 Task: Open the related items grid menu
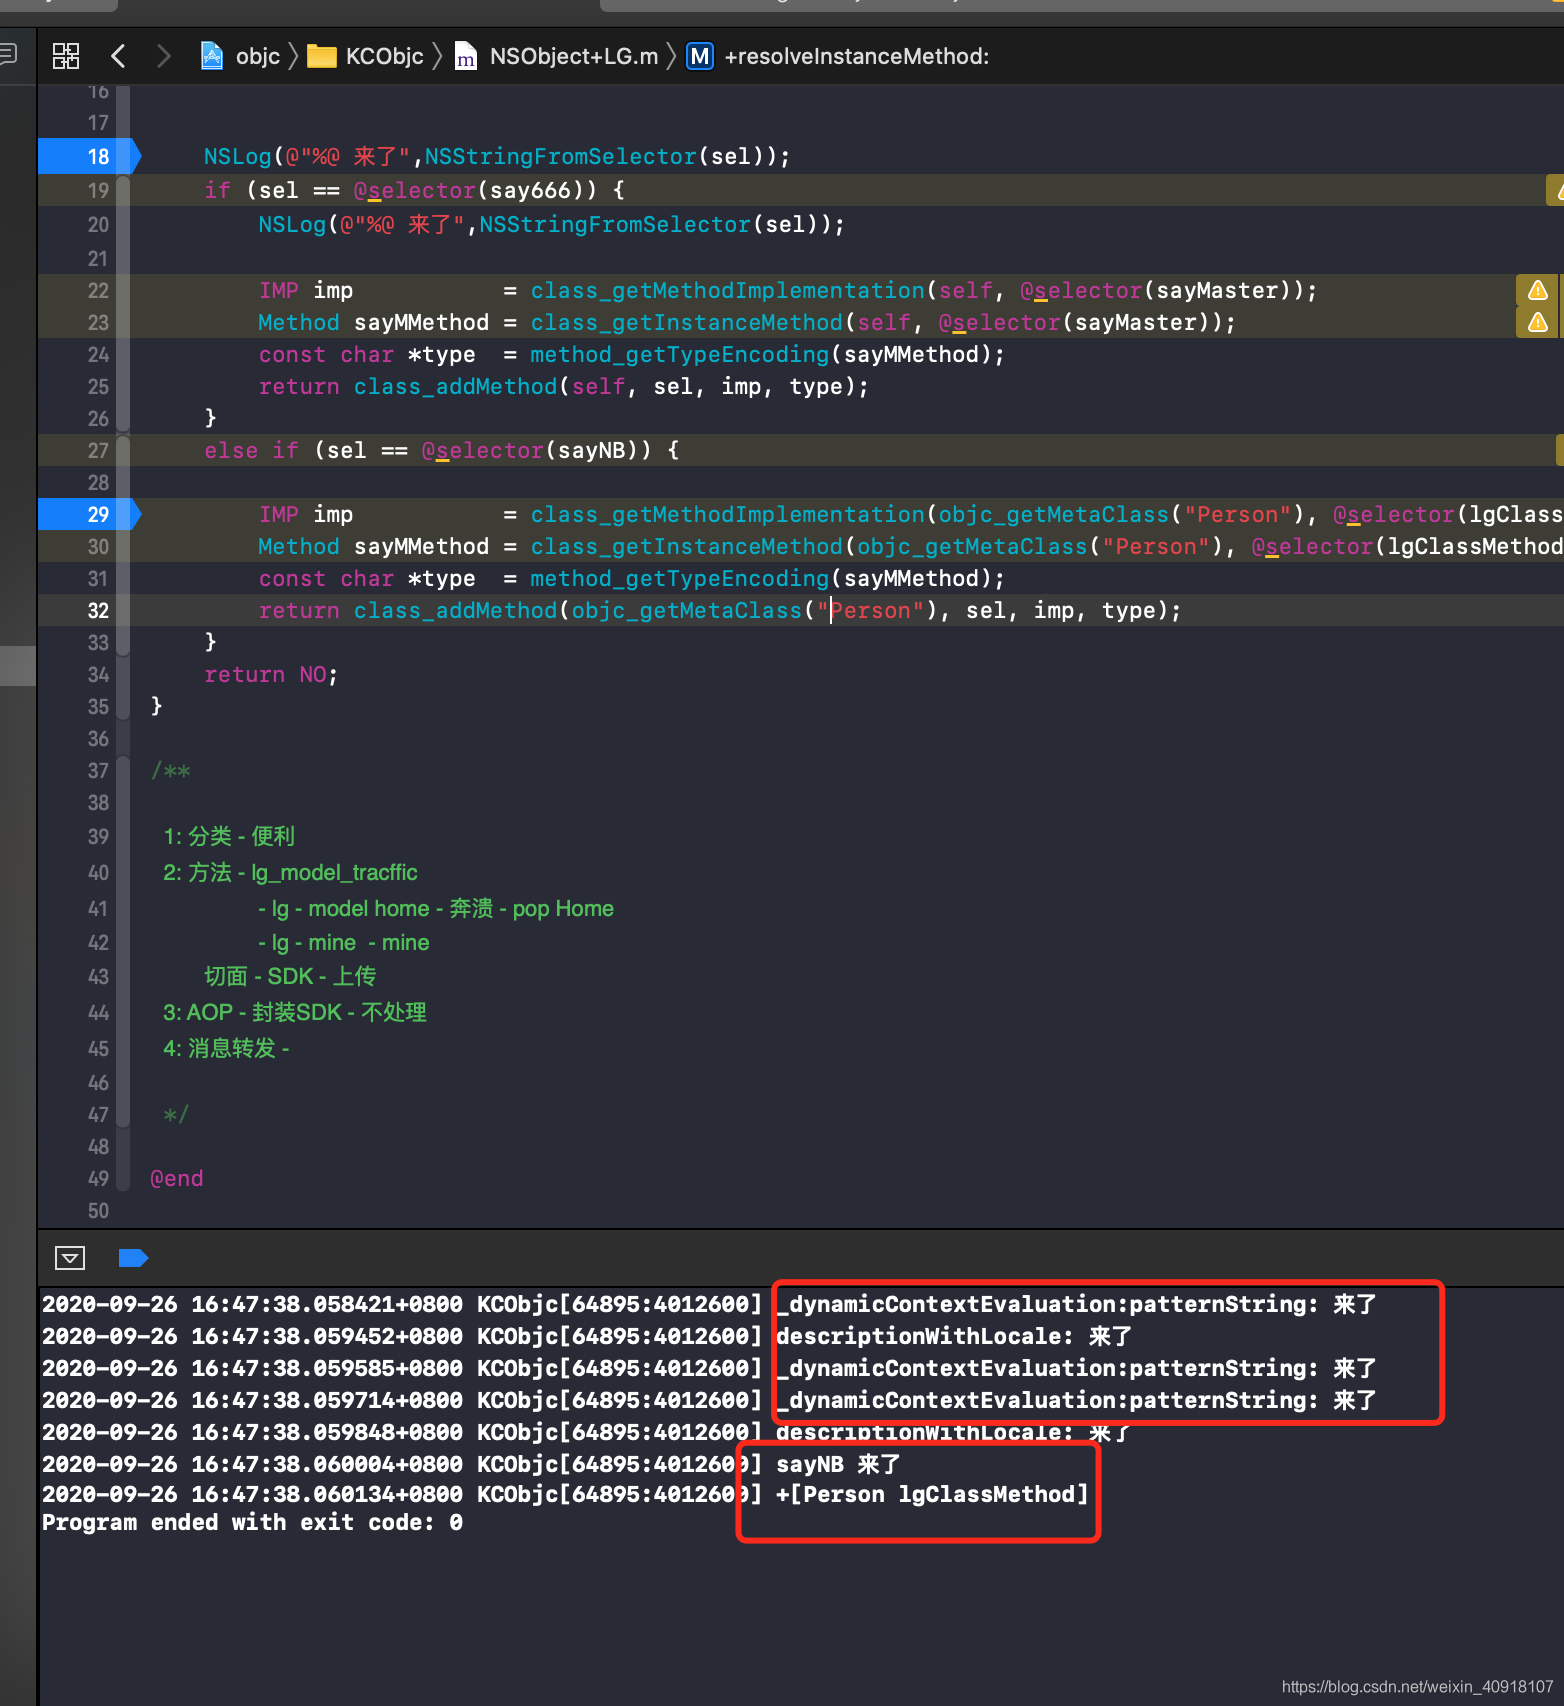pyautogui.click(x=66, y=56)
